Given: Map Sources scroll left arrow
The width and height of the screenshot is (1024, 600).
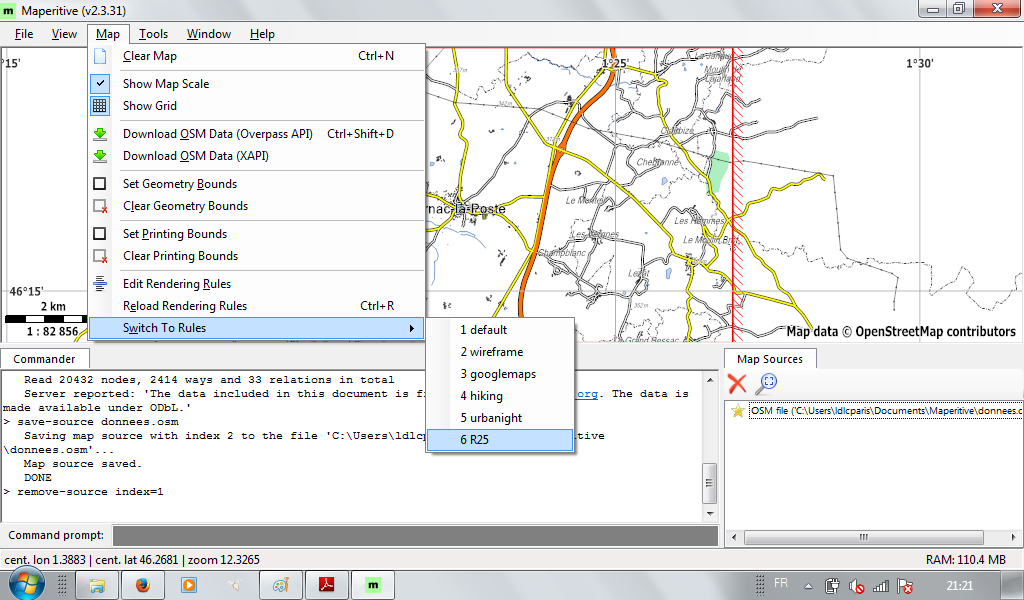Looking at the screenshot, I should (733, 537).
